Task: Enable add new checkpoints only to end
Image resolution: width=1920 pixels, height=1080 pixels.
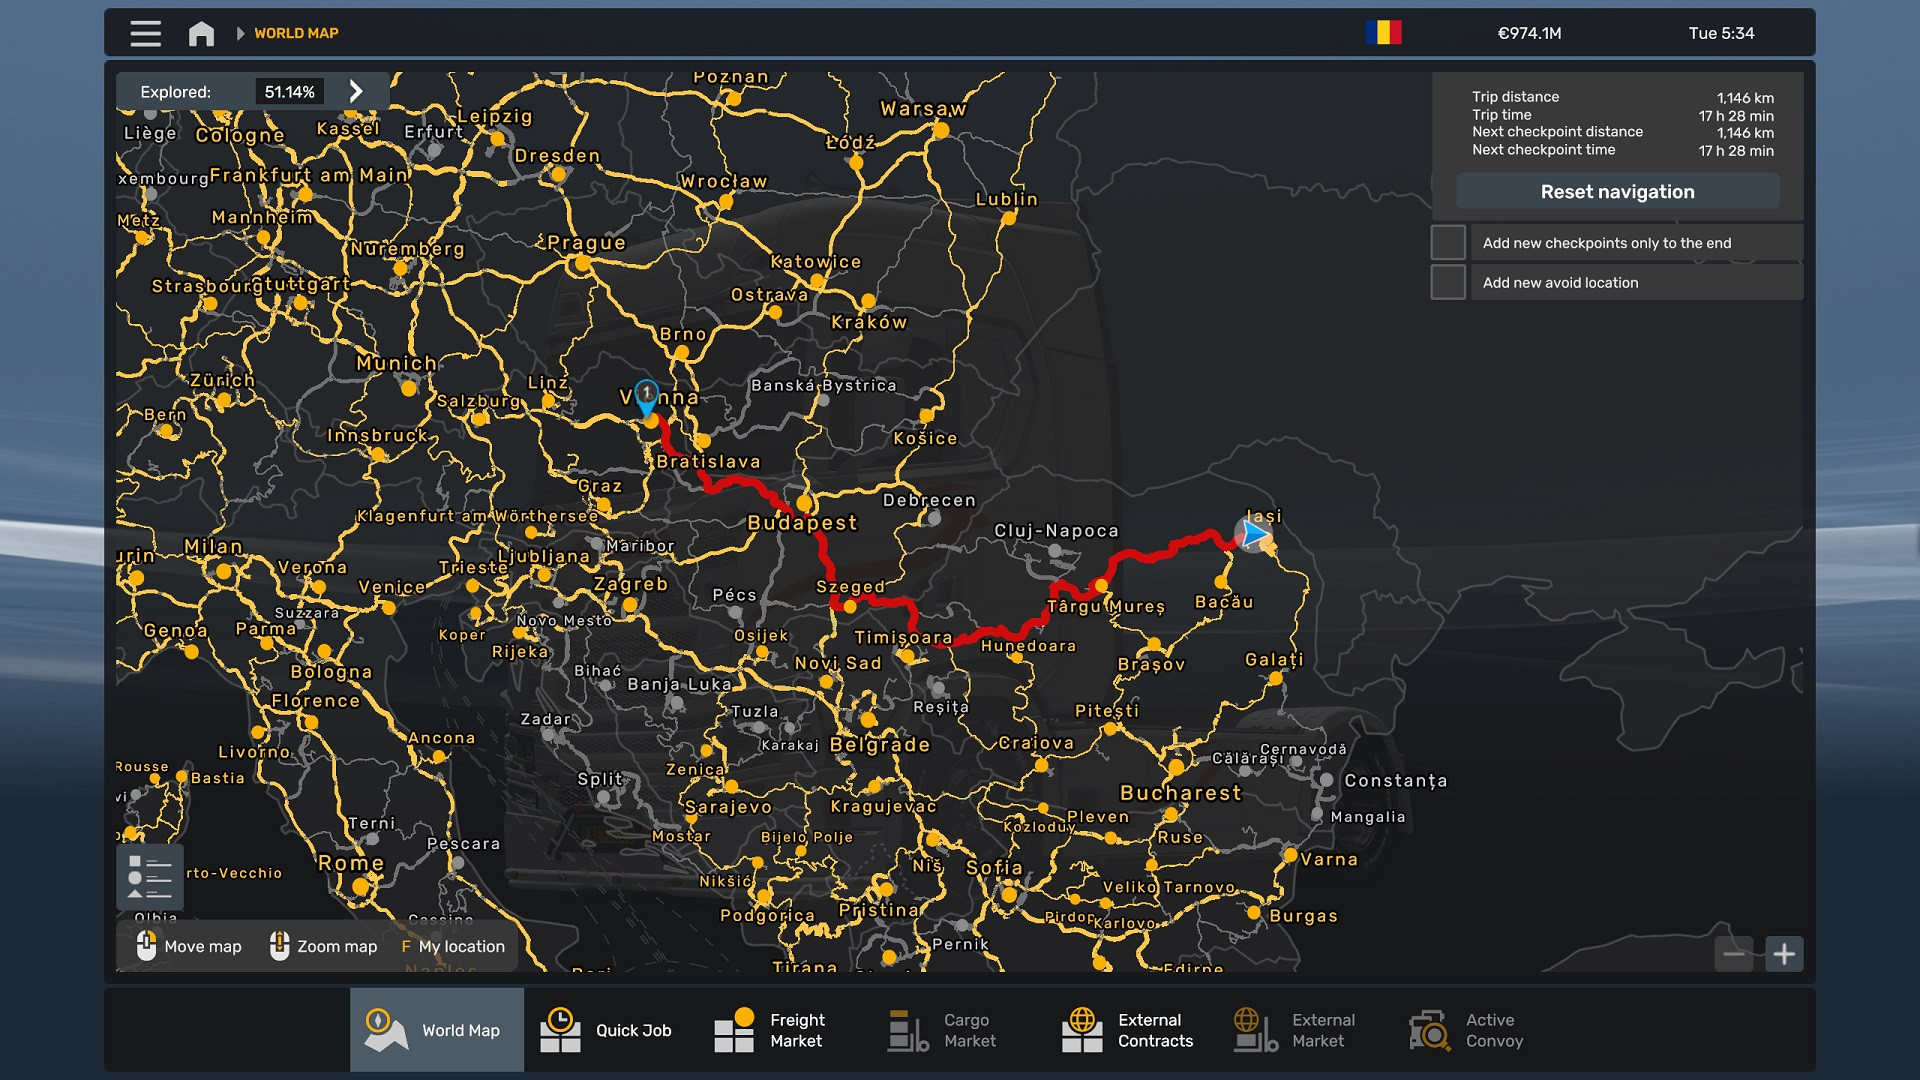Action: (1448, 243)
